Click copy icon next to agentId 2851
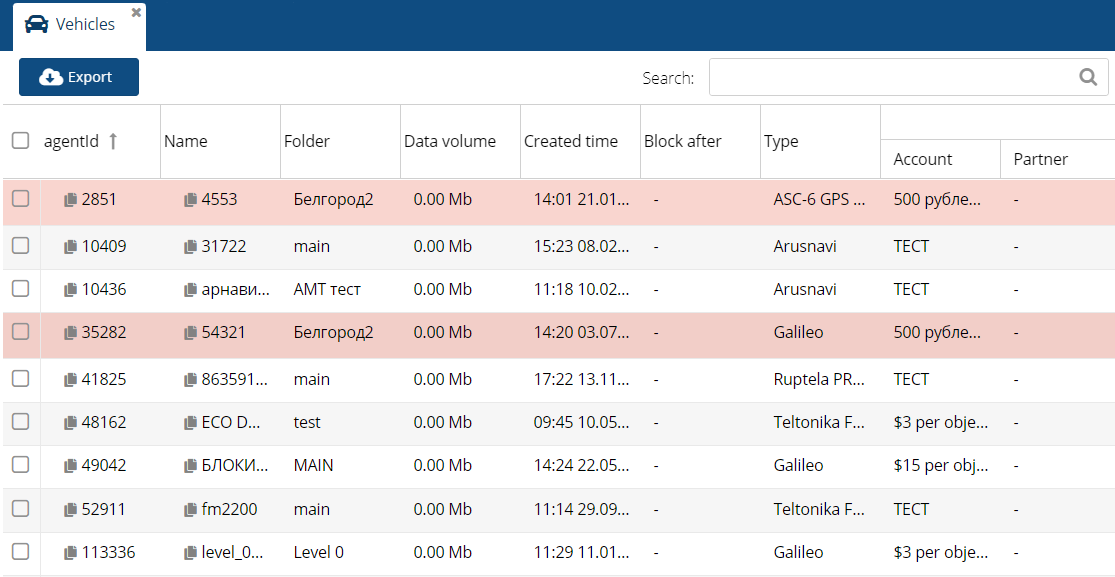The image size is (1115, 577). [x=70, y=200]
